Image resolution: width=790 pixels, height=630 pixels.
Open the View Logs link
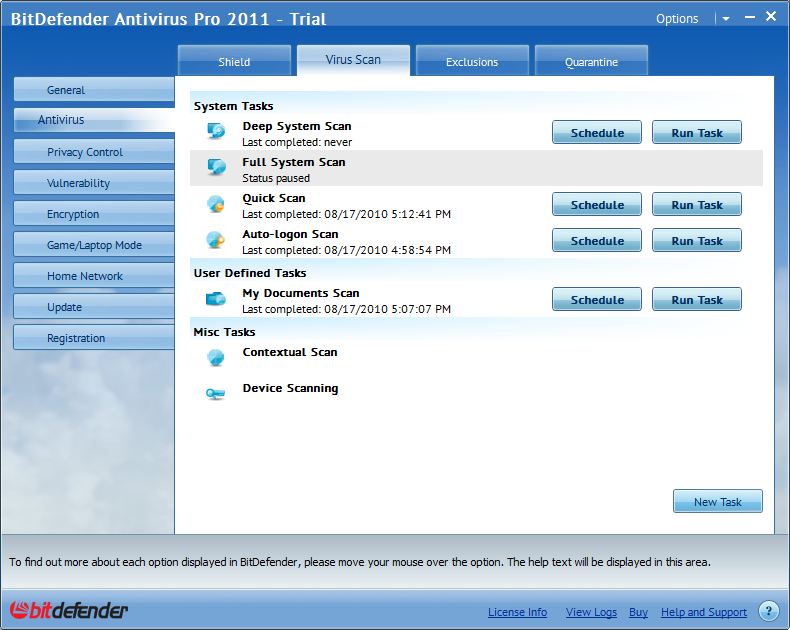click(x=591, y=612)
